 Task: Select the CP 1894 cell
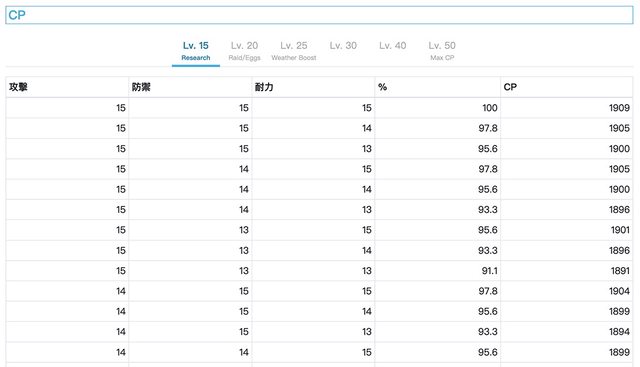(x=567, y=331)
